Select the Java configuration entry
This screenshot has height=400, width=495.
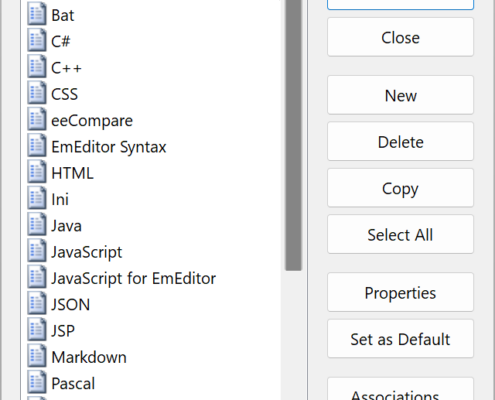click(x=66, y=226)
